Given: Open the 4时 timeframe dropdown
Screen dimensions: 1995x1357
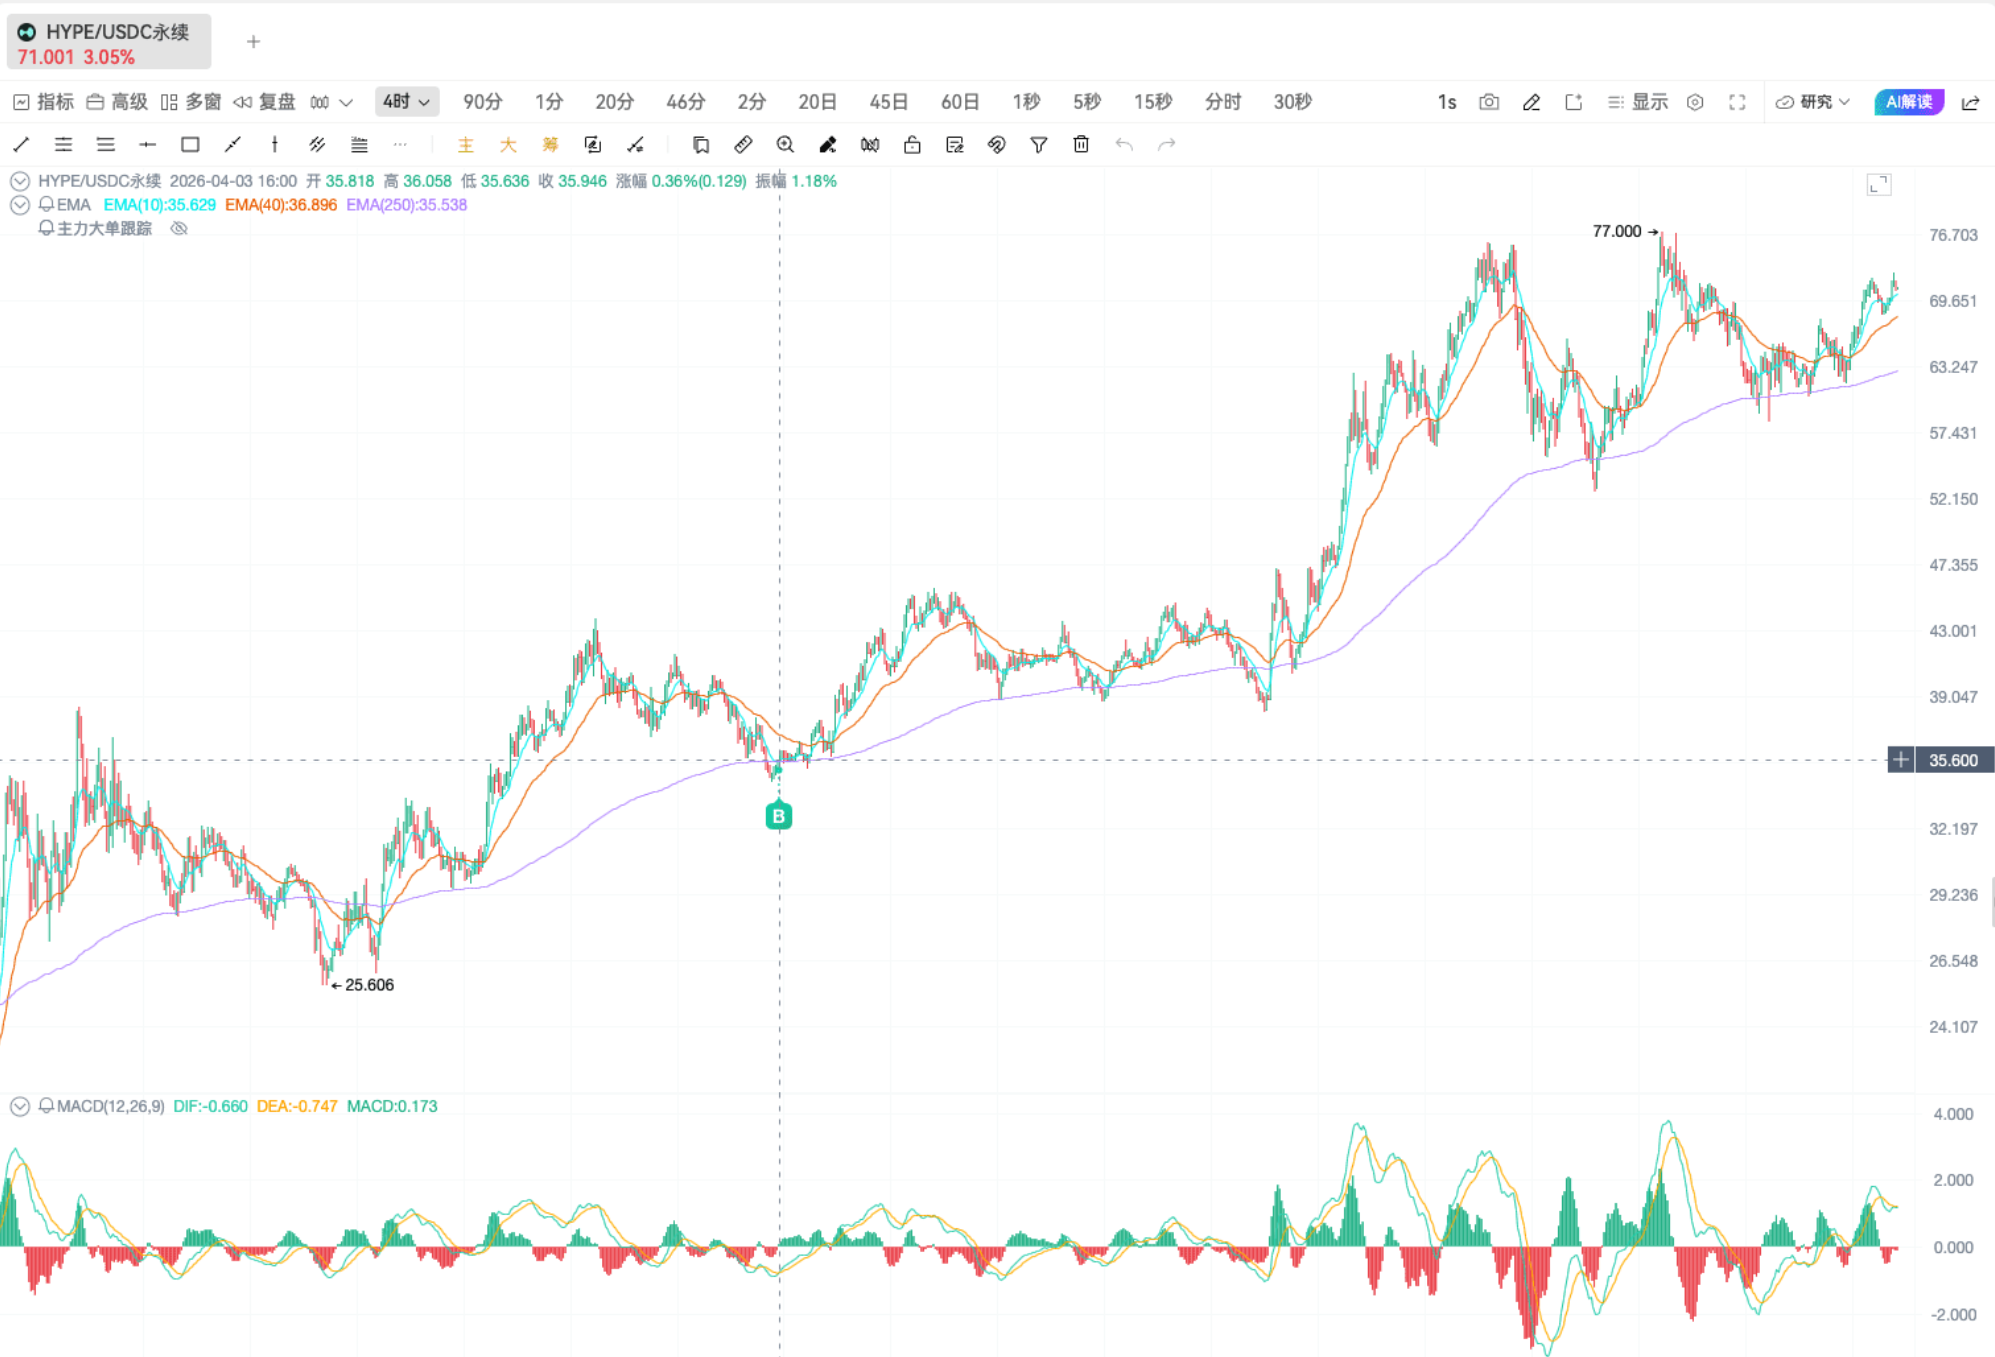Looking at the screenshot, I should pyautogui.click(x=406, y=102).
